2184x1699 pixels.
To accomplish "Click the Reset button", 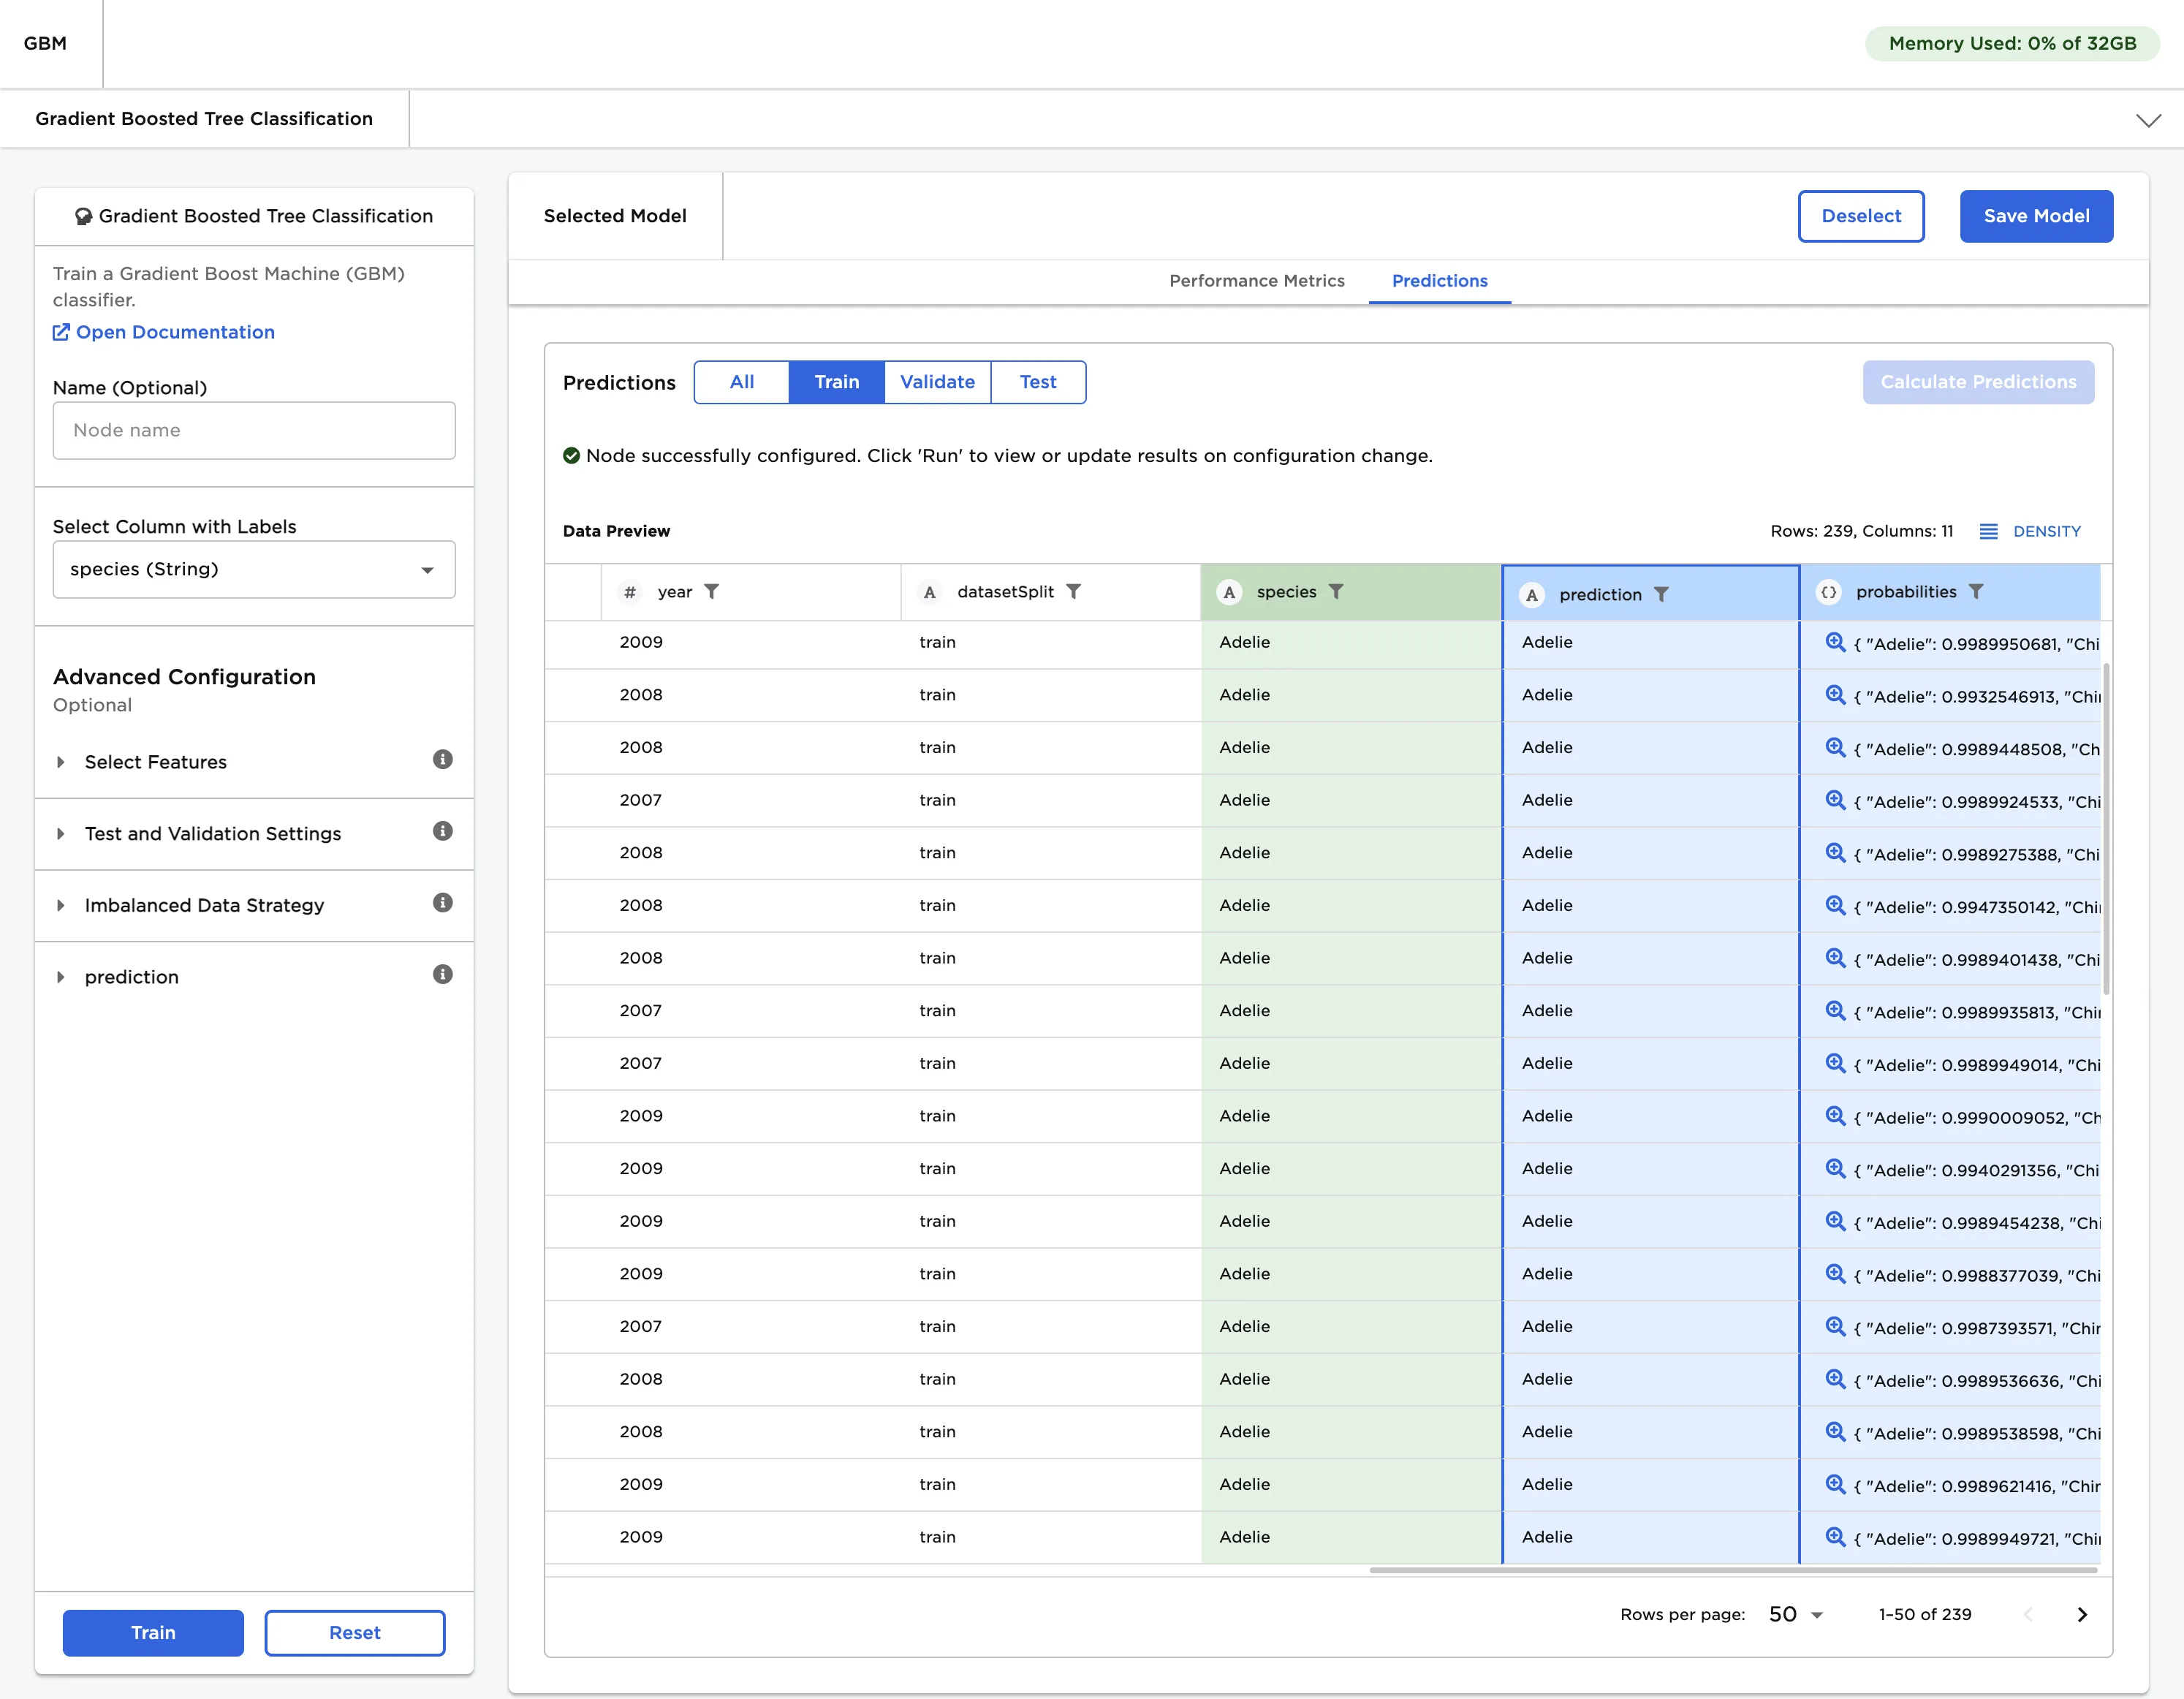I will click(x=355, y=1632).
